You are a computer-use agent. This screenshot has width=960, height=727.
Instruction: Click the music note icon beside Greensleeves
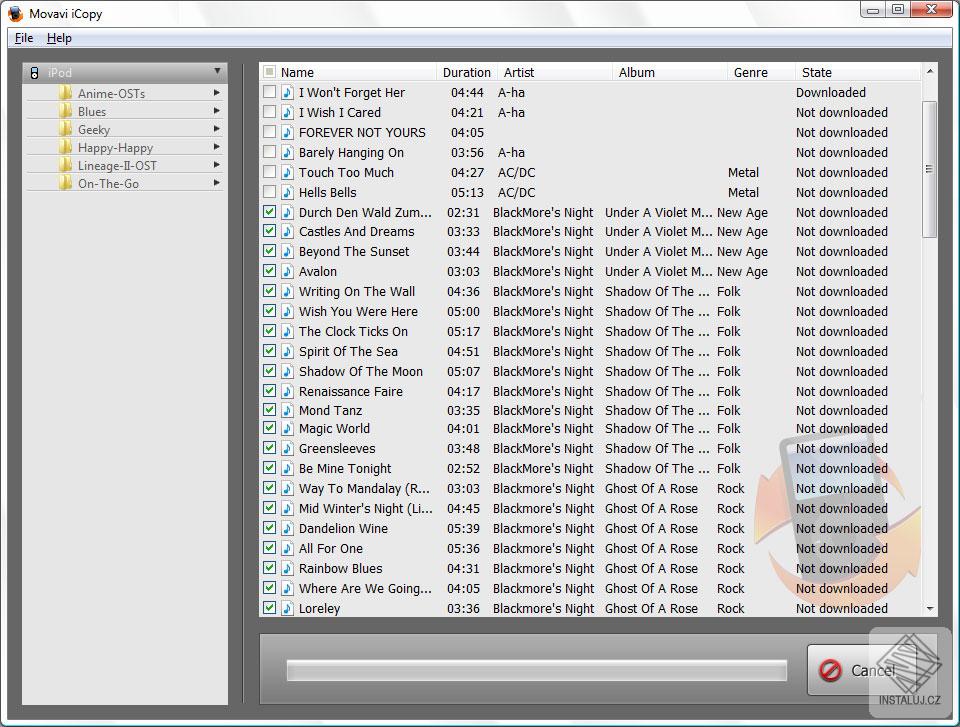click(287, 448)
